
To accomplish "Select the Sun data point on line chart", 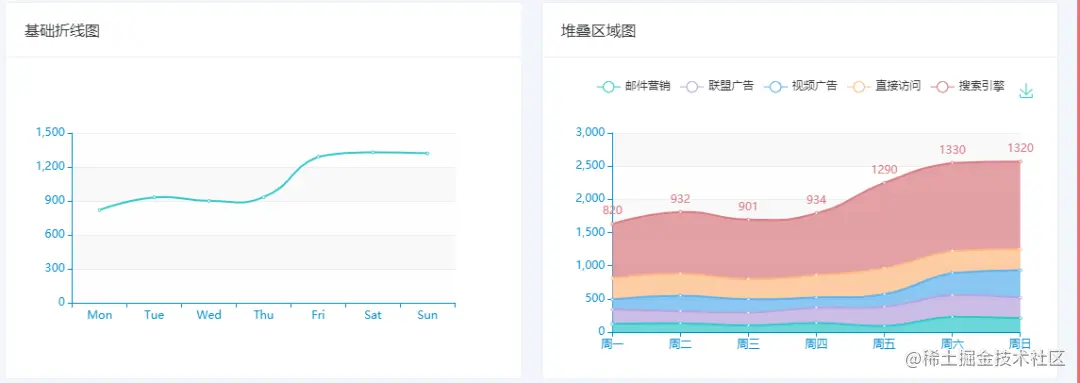I will (x=427, y=154).
